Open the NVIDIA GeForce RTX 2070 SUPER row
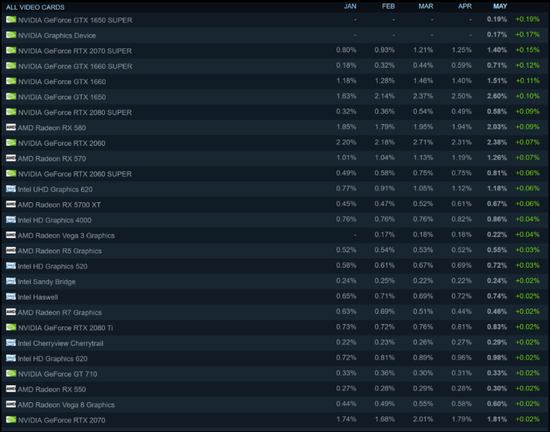Image resolution: width=550 pixels, height=432 pixels. (274, 50)
